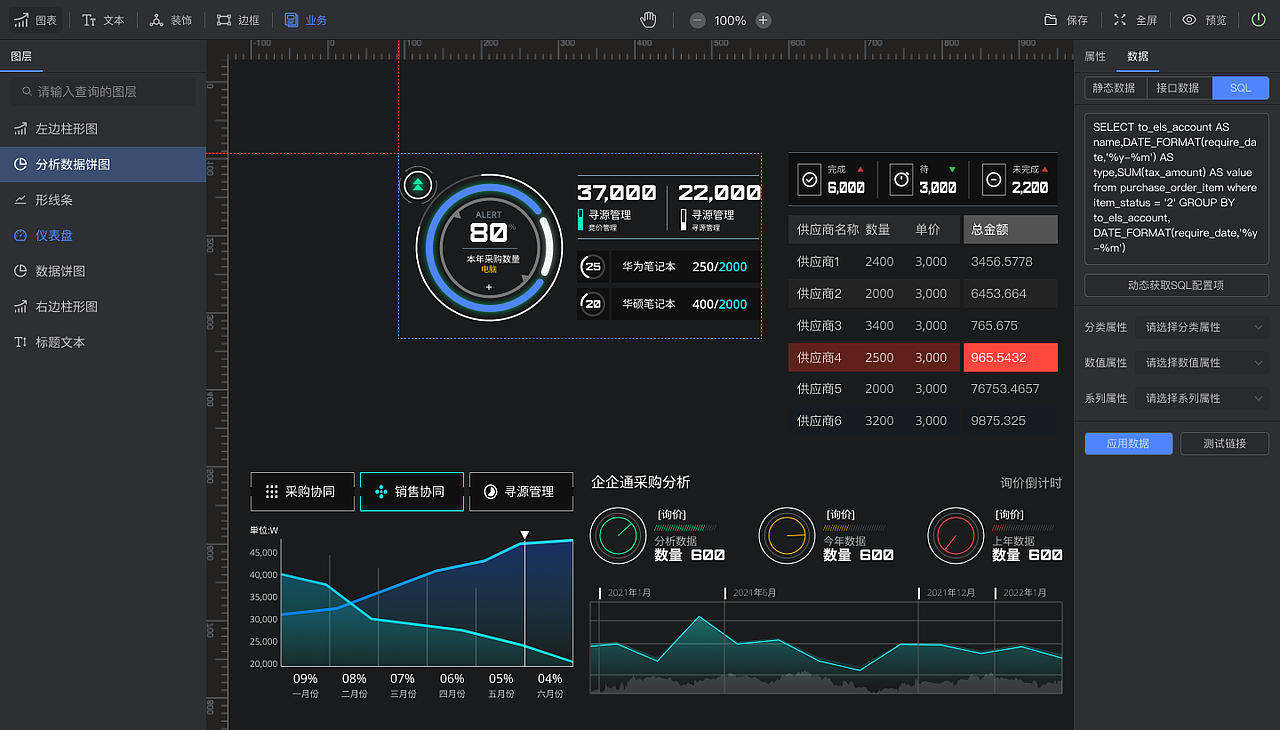
Task: Select the 右边柱形图 layer
Action: point(103,306)
